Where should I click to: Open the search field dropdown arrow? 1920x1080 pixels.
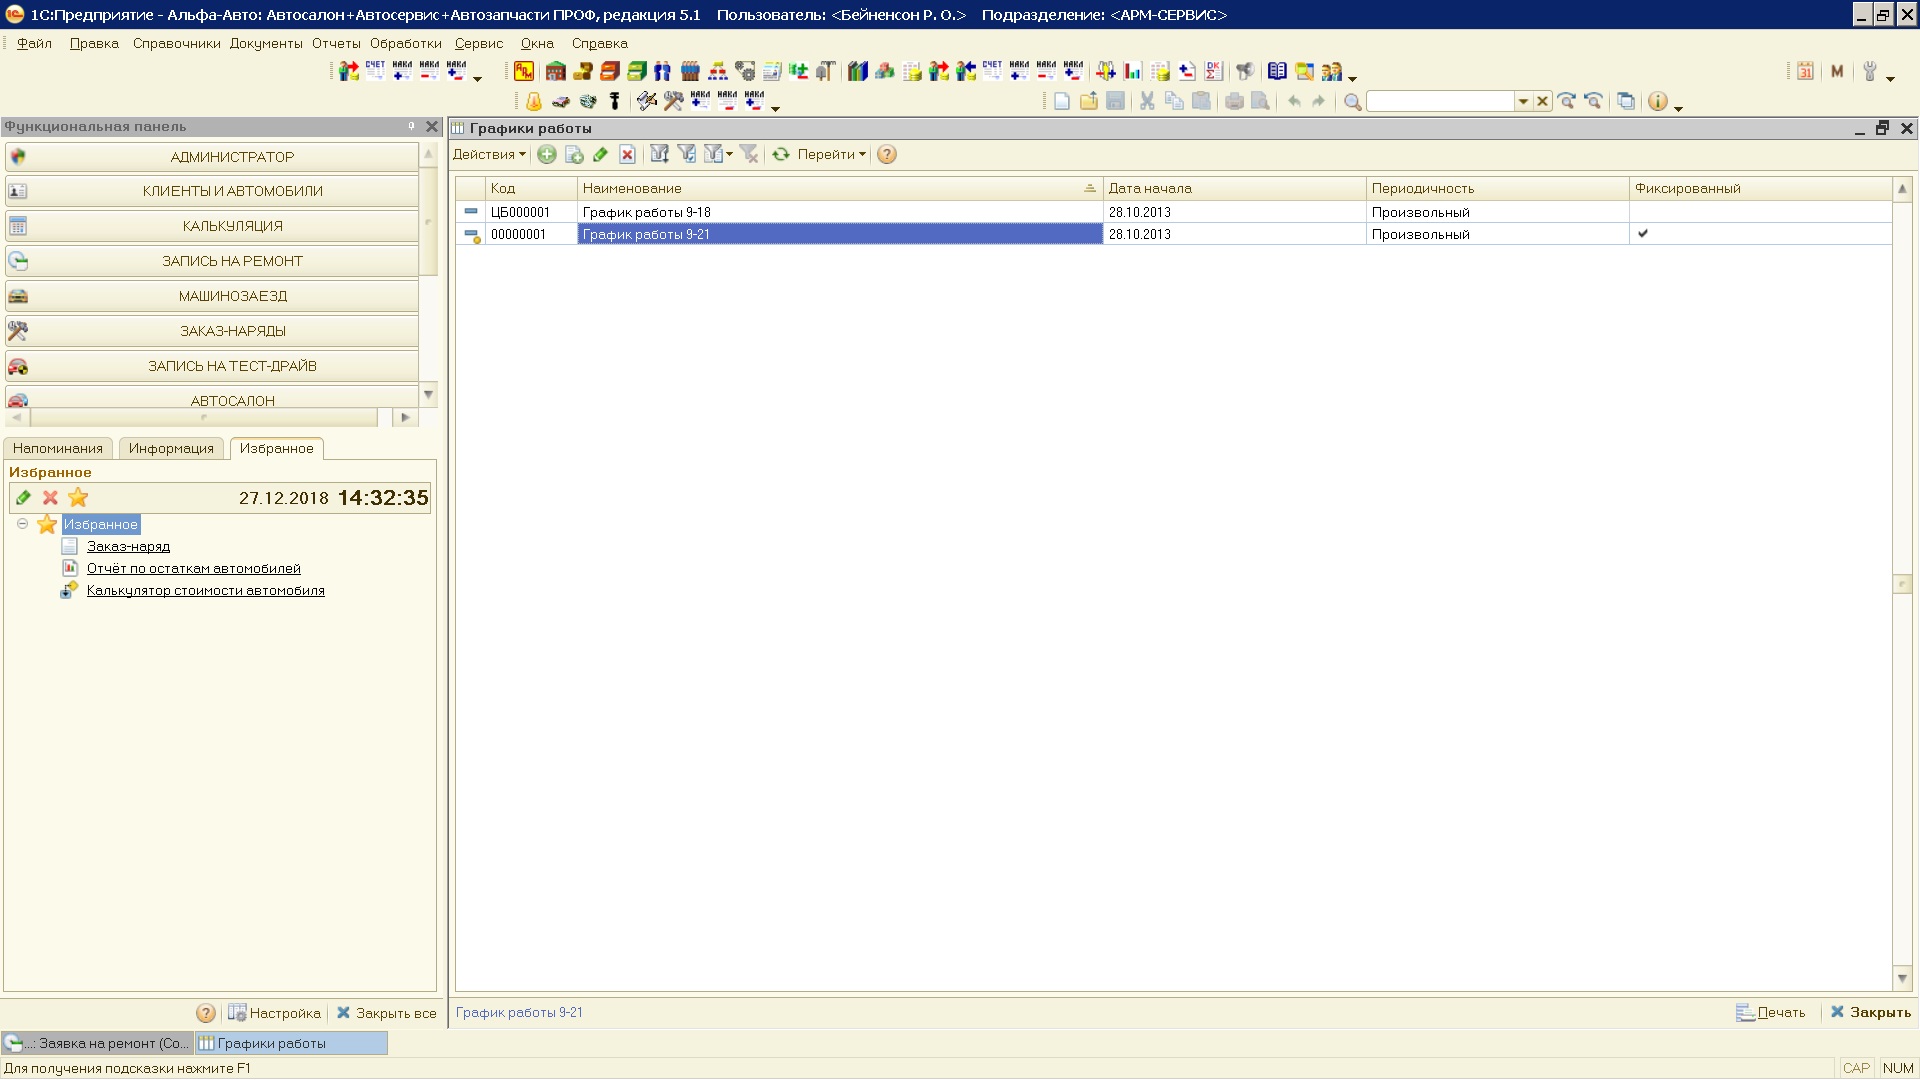[1523, 101]
